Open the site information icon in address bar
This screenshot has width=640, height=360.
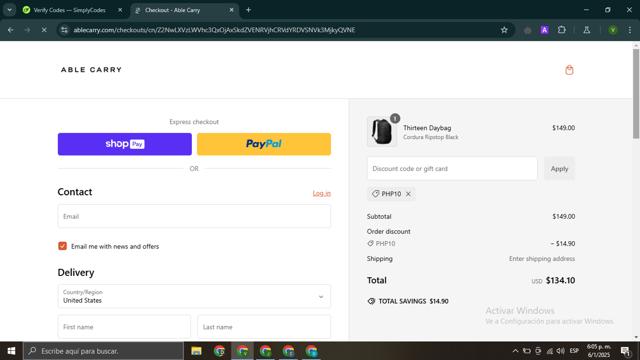(64, 30)
